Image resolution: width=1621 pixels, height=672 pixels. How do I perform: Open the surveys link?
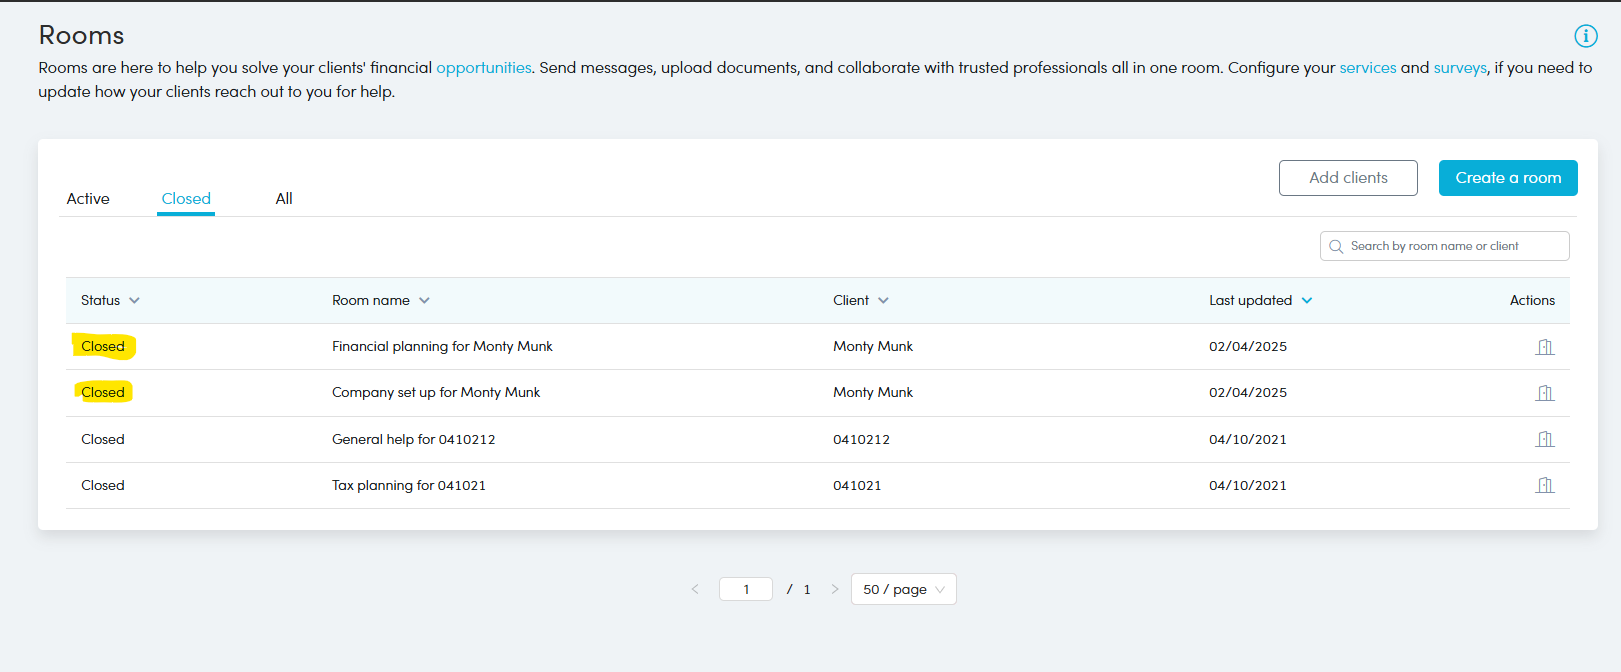[x=1459, y=68]
